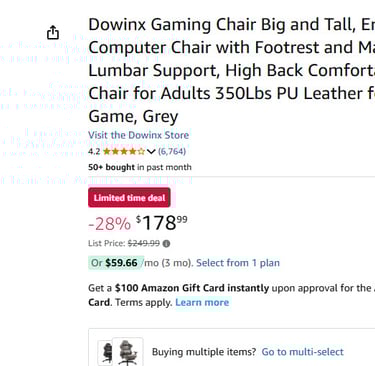Open the 6,764 customer reviews link

click(172, 152)
